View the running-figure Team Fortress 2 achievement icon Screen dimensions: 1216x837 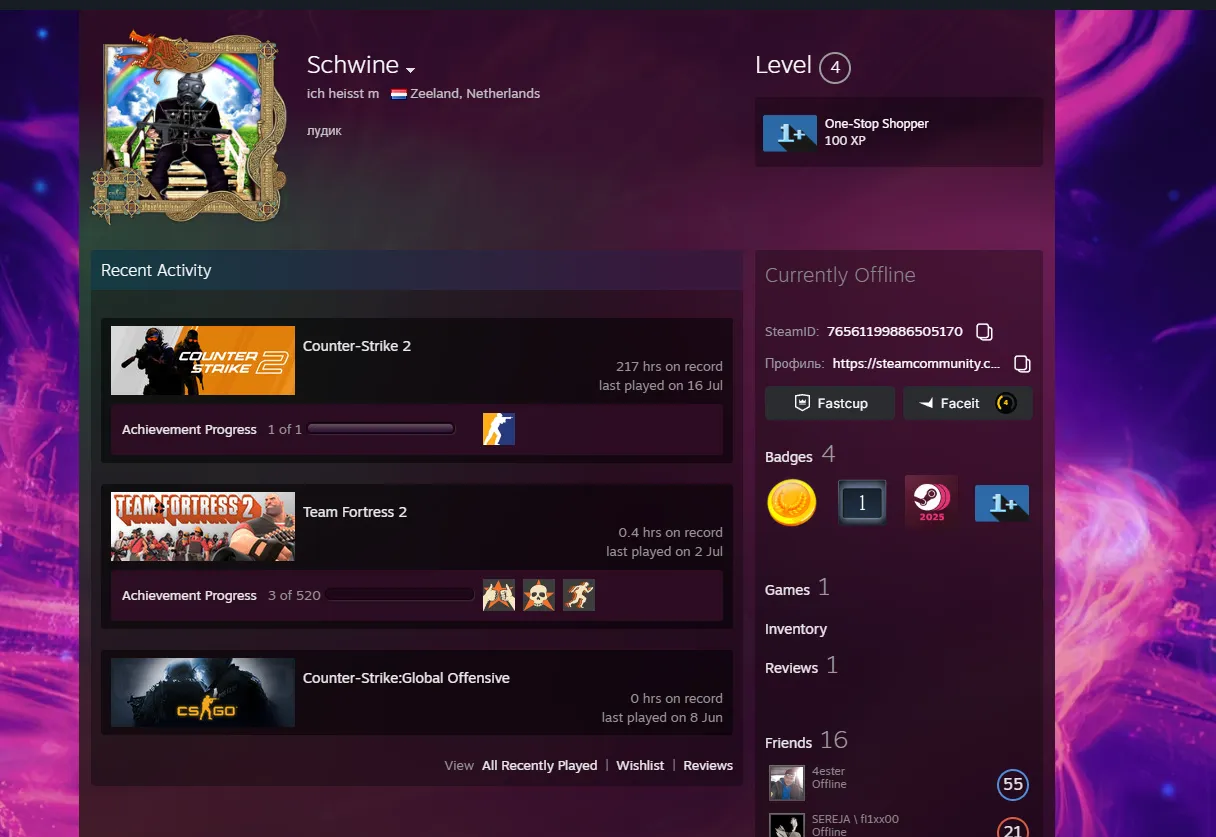(x=579, y=595)
